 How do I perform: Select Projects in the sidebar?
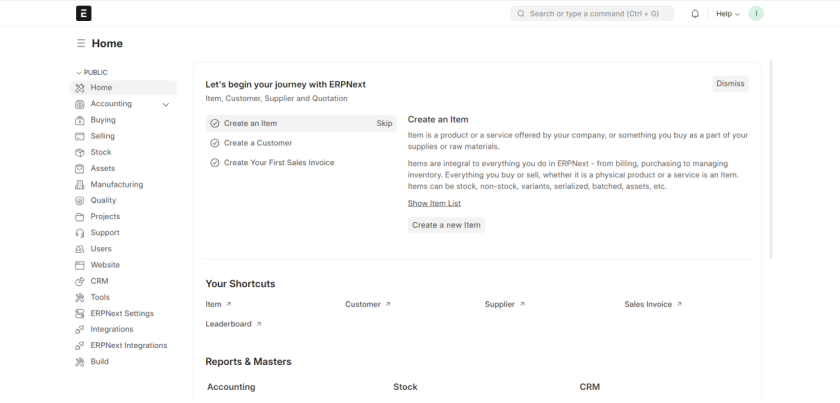[105, 217]
